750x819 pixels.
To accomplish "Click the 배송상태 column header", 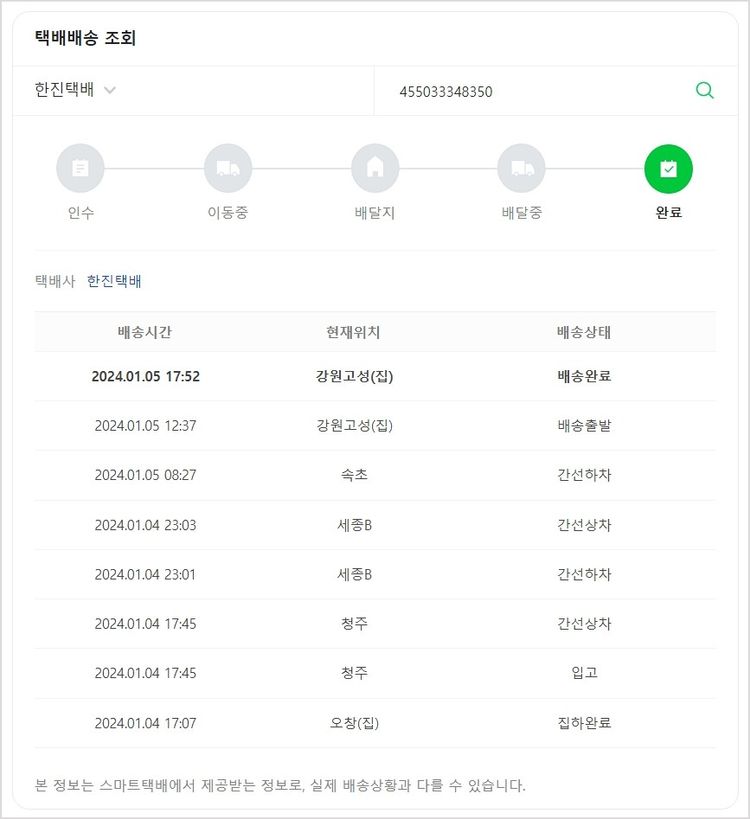I will pos(584,332).
